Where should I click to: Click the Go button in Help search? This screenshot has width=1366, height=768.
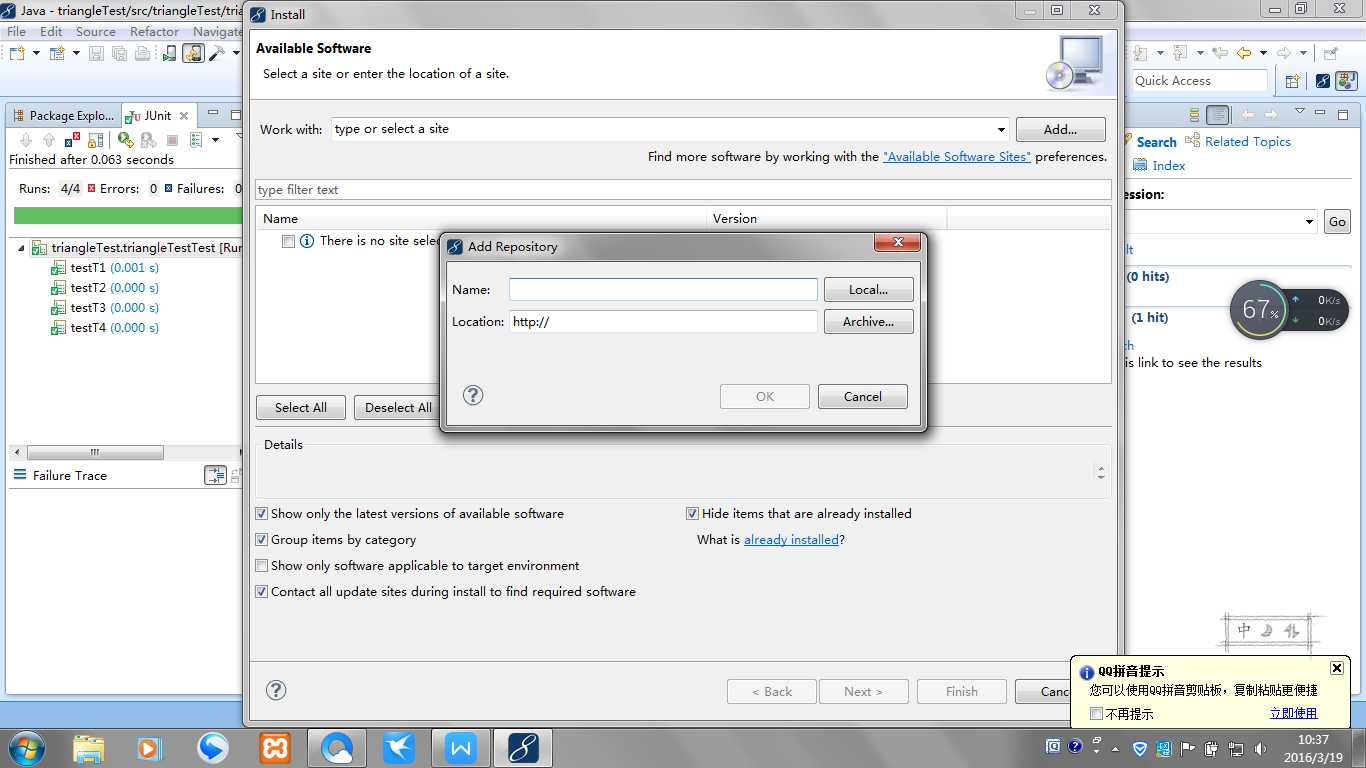(1337, 222)
